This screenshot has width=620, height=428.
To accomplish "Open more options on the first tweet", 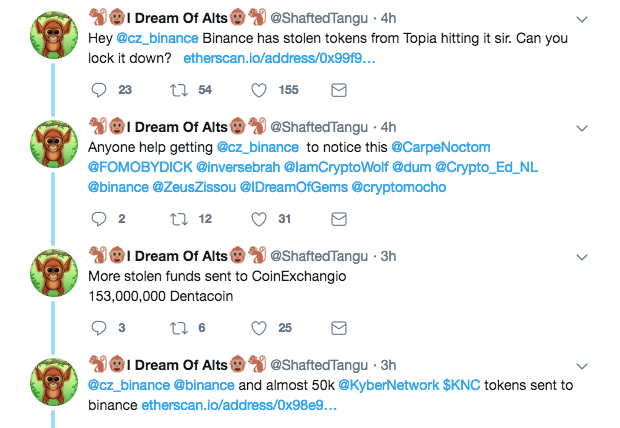I will (x=581, y=18).
